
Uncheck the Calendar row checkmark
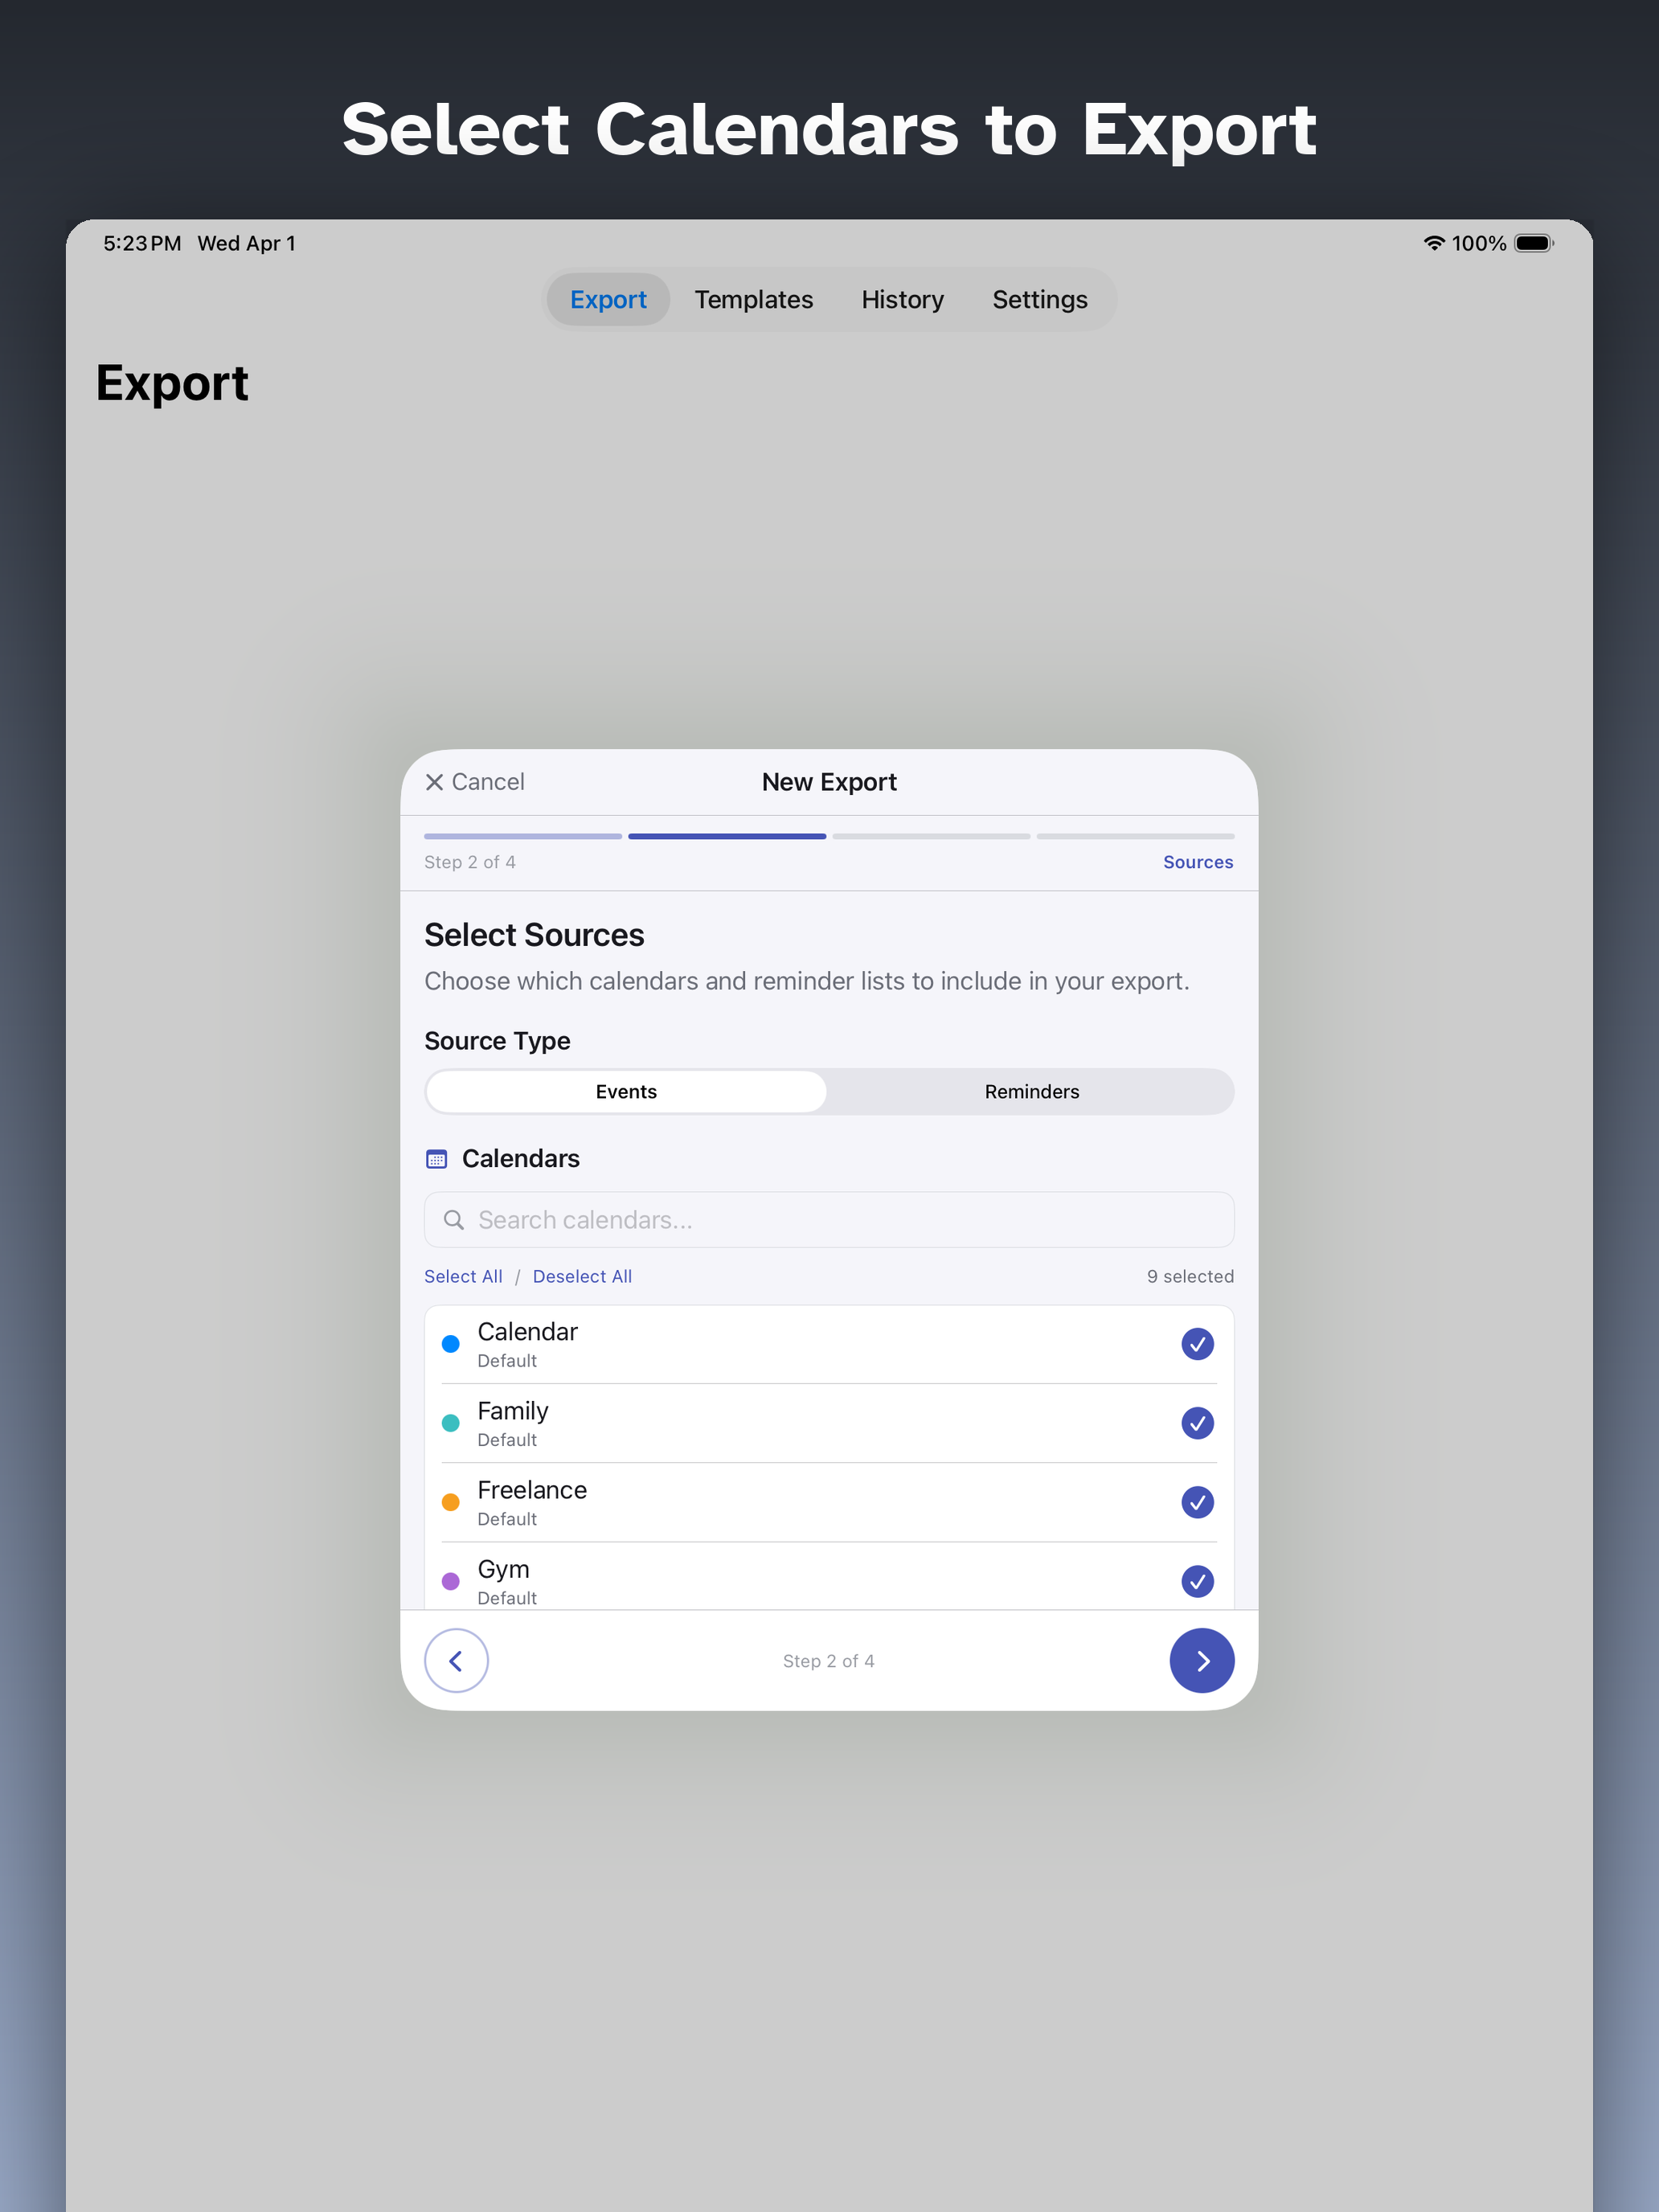[x=1197, y=1344]
